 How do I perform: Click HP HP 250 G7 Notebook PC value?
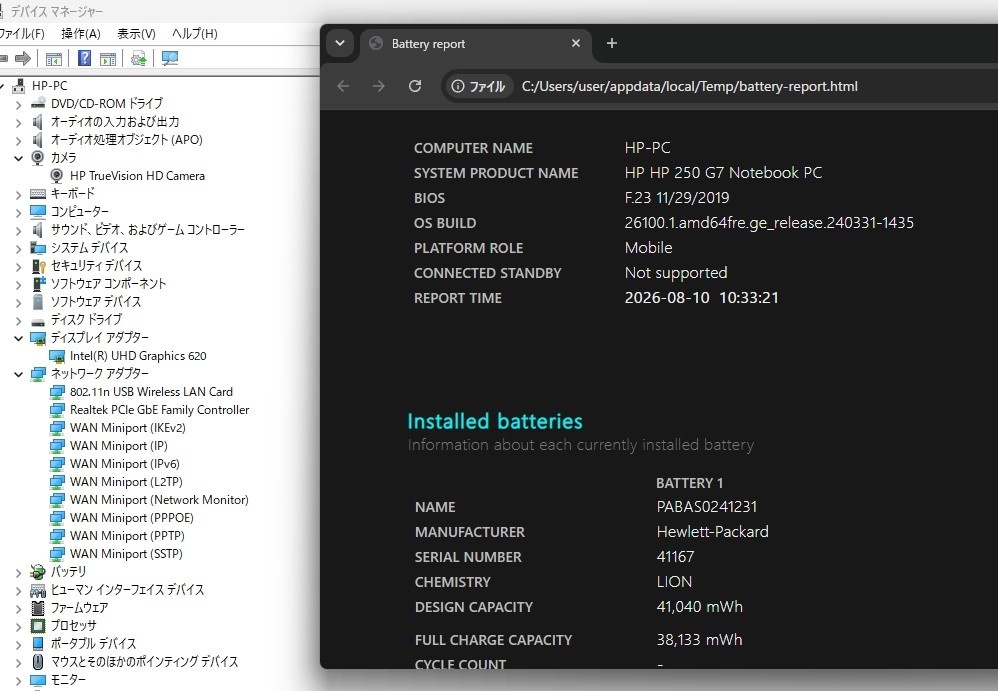pyautogui.click(x=723, y=172)
